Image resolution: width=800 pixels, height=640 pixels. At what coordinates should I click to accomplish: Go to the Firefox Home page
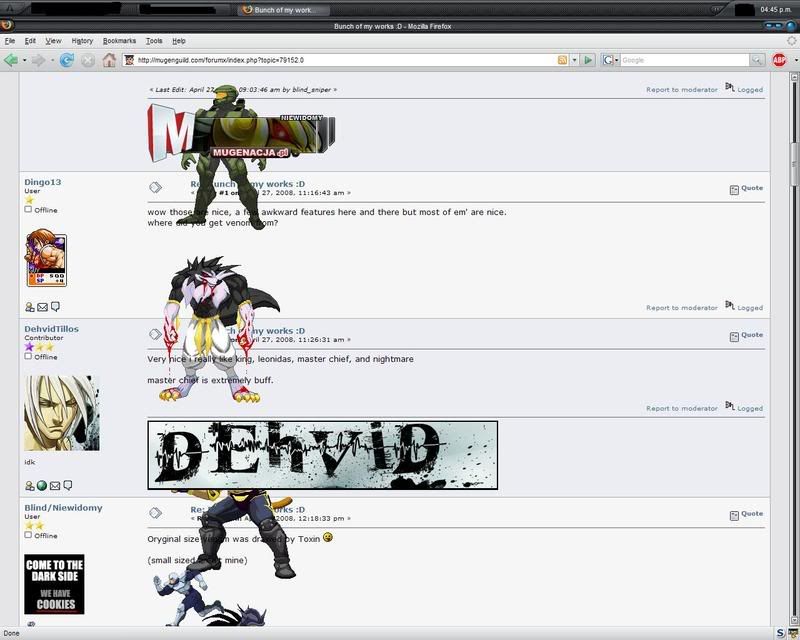(x=109, y=60)
